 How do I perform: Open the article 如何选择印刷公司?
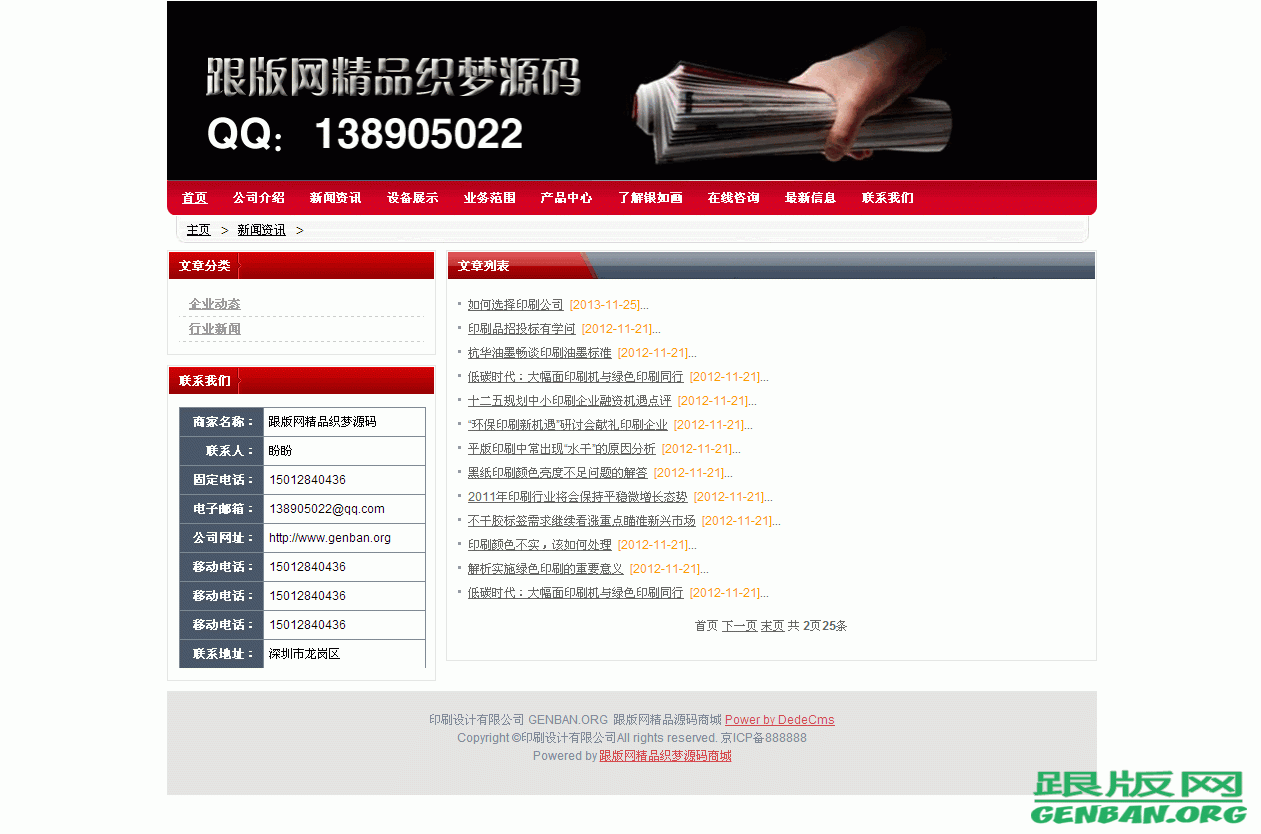514,304
